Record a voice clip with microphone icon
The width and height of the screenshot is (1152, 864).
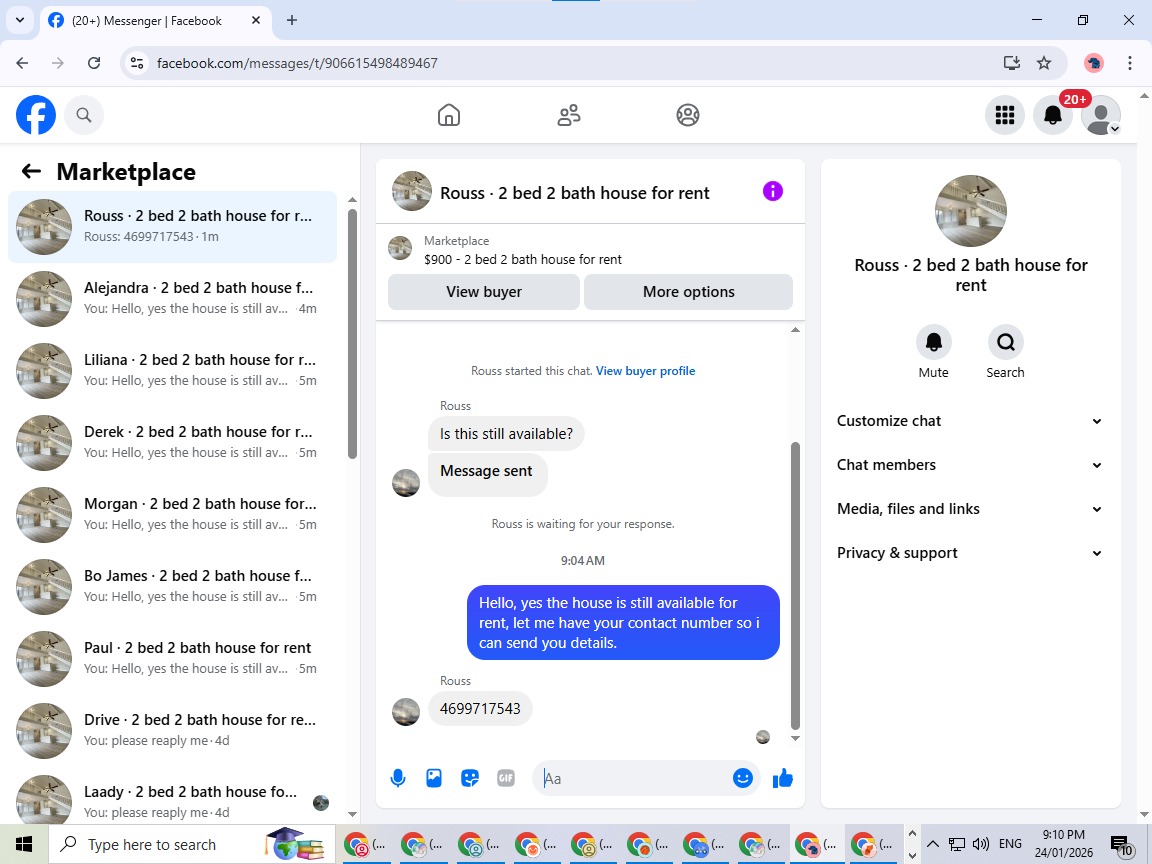tap(398, 778)
